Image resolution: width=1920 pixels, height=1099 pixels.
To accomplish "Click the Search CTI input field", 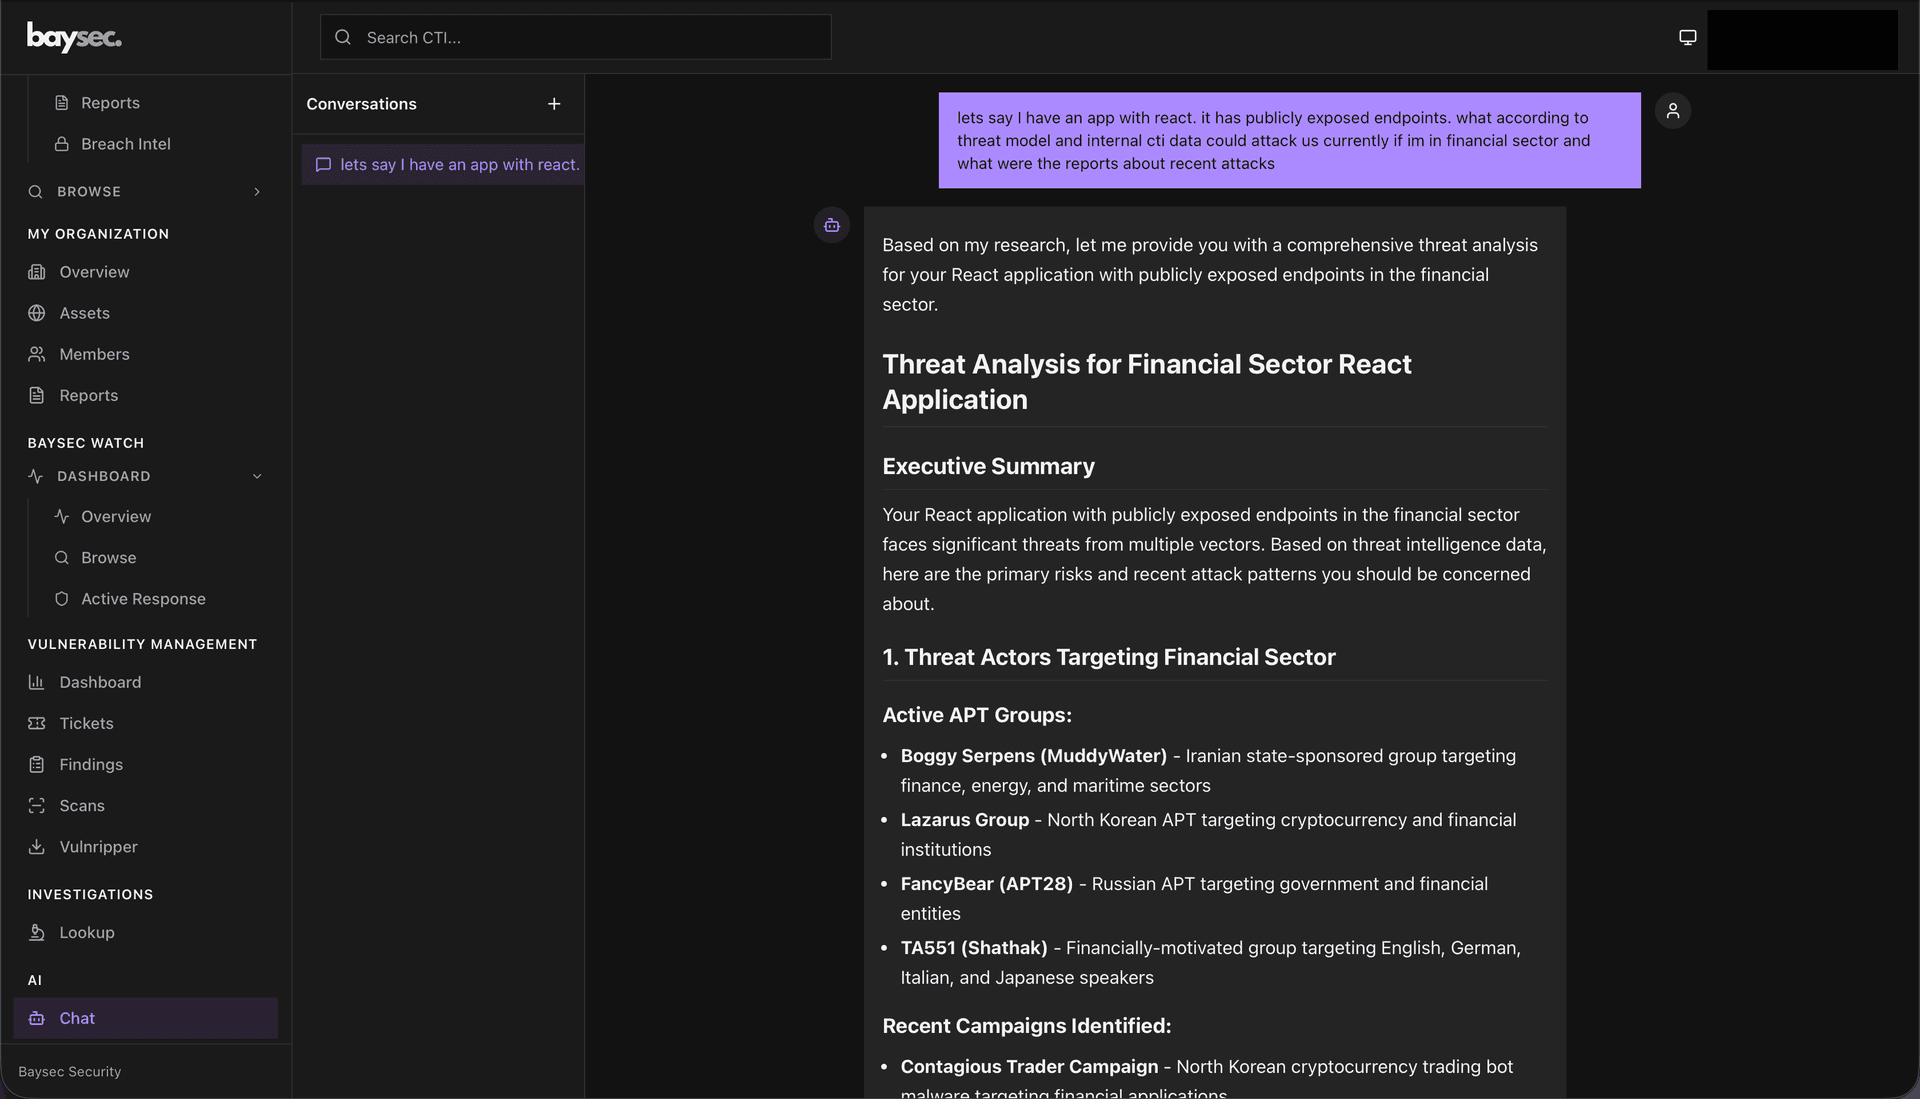I will tap(590, 38).
